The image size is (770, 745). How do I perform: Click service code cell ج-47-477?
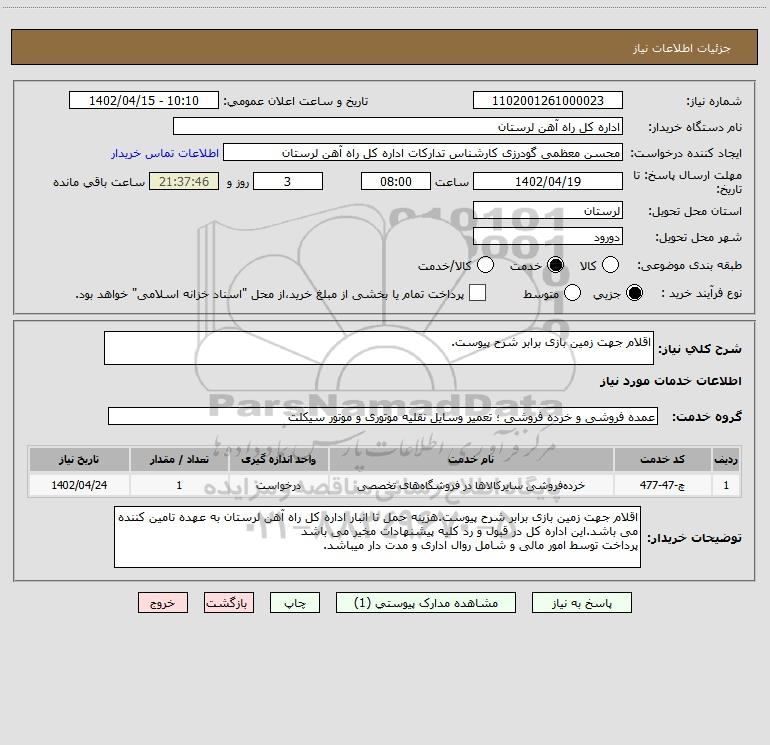click(x=662, y=485)
